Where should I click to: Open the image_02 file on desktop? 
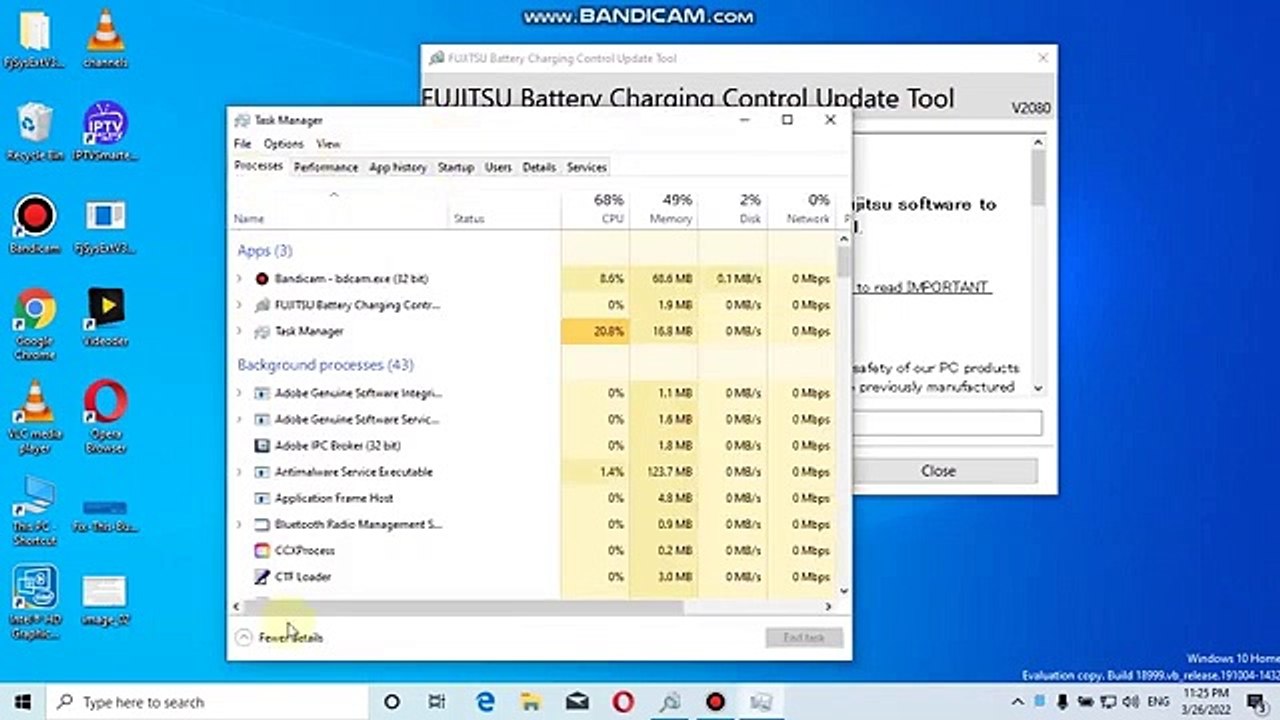pyautogui.click(x=105, y=600)
